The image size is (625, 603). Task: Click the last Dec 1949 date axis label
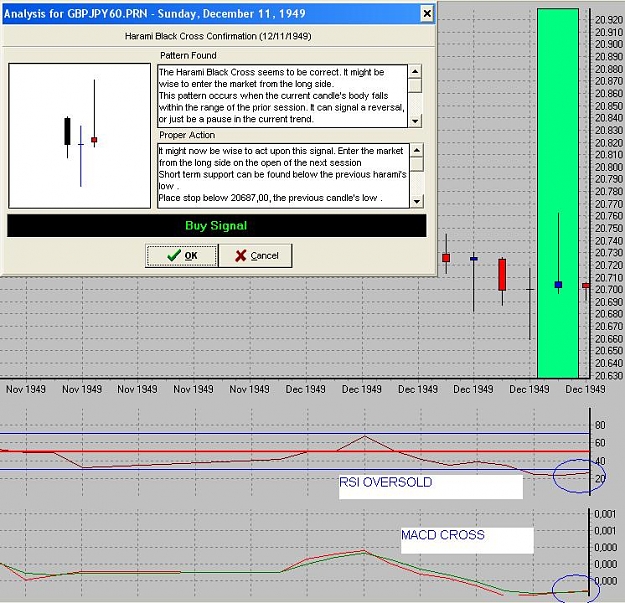tap(585, 389)
